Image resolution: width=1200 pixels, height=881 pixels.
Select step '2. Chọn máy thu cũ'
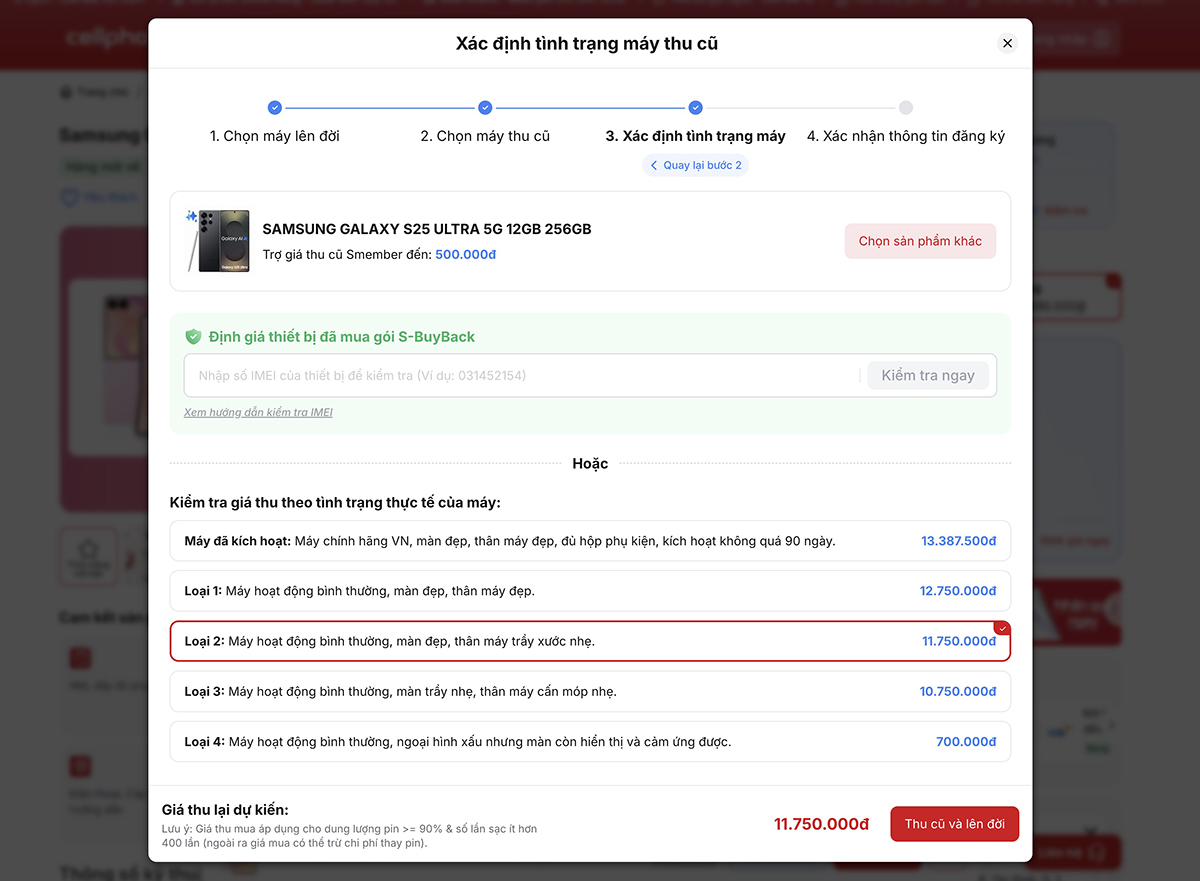click(x=485, y=136)
